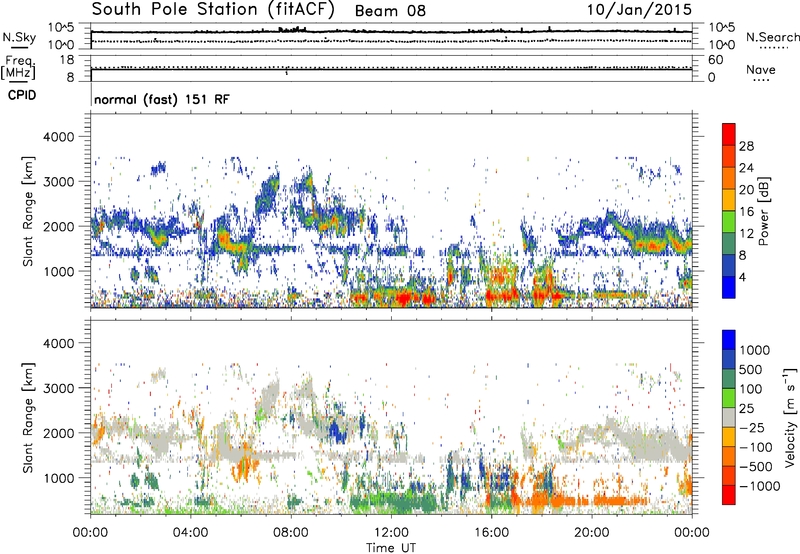Click the power range-time plot area
This screenshot has width=800, height=554.
pos(391,211)
